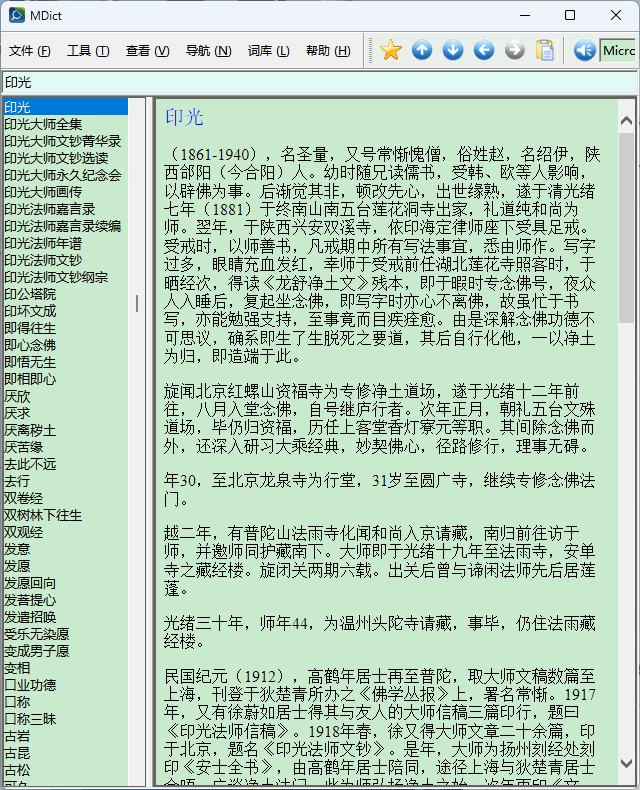640x790 pixels.
Task: Go to next entry with down arrow
Action: [x=453, y=50]
